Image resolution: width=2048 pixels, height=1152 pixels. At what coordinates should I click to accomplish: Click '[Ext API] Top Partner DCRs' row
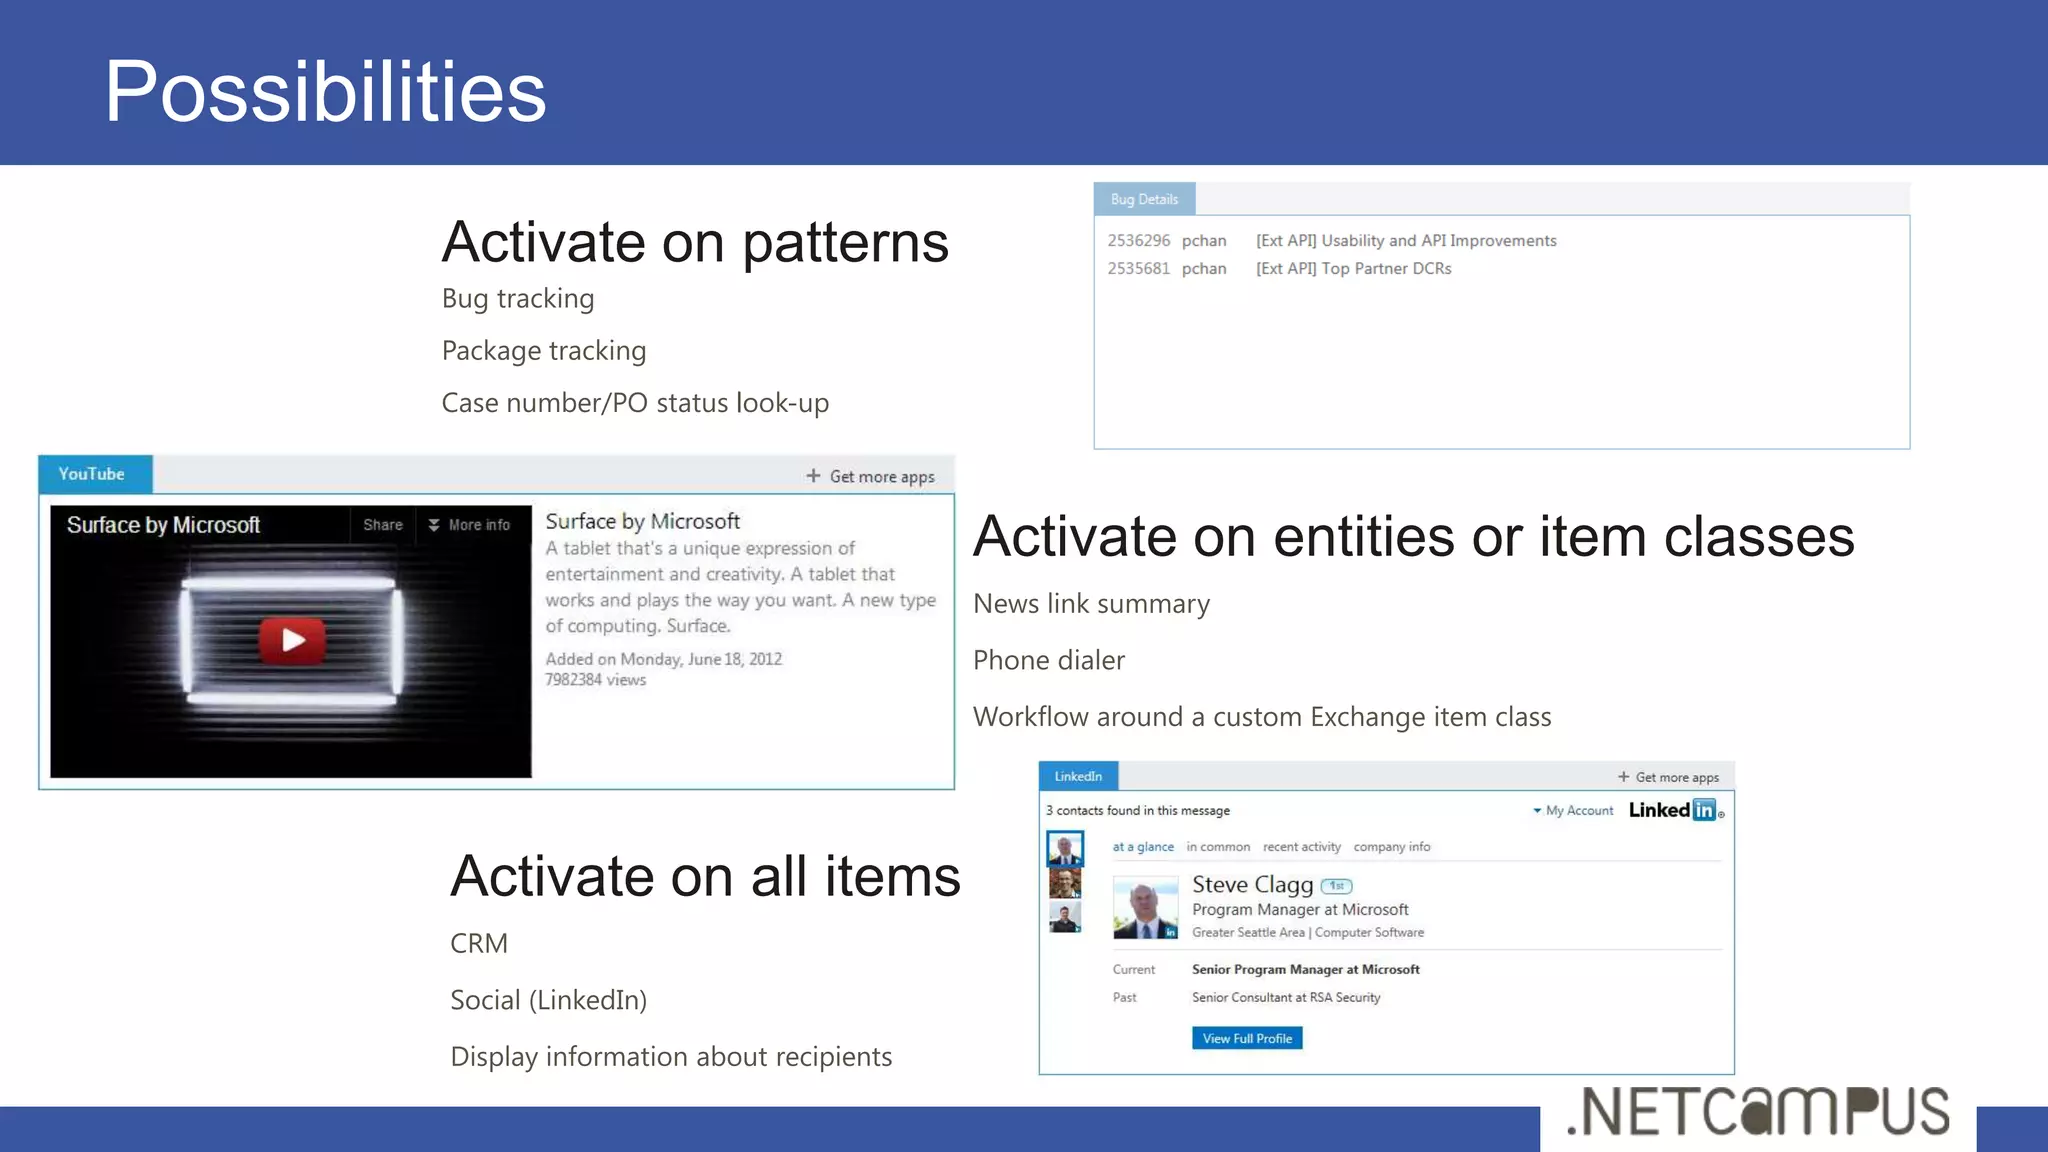[x=1353, y=269]
